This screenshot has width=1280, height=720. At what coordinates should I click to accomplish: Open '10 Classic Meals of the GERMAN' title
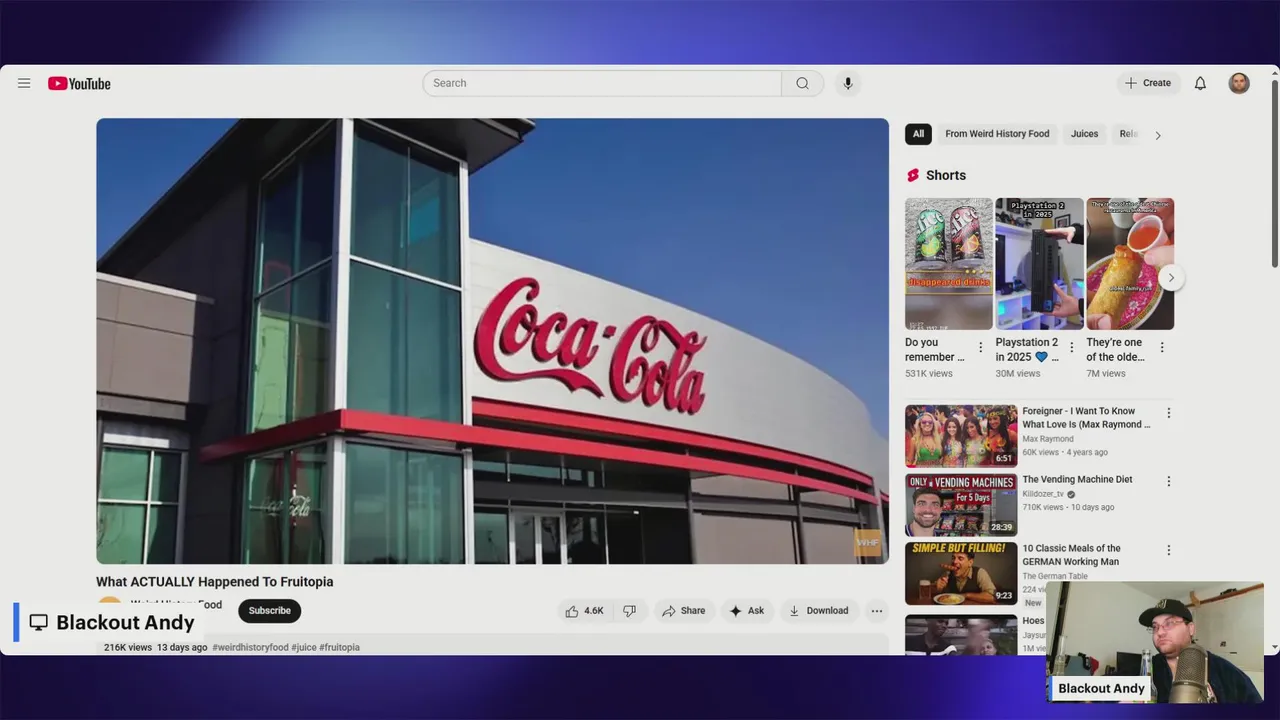coord(1071,555)
